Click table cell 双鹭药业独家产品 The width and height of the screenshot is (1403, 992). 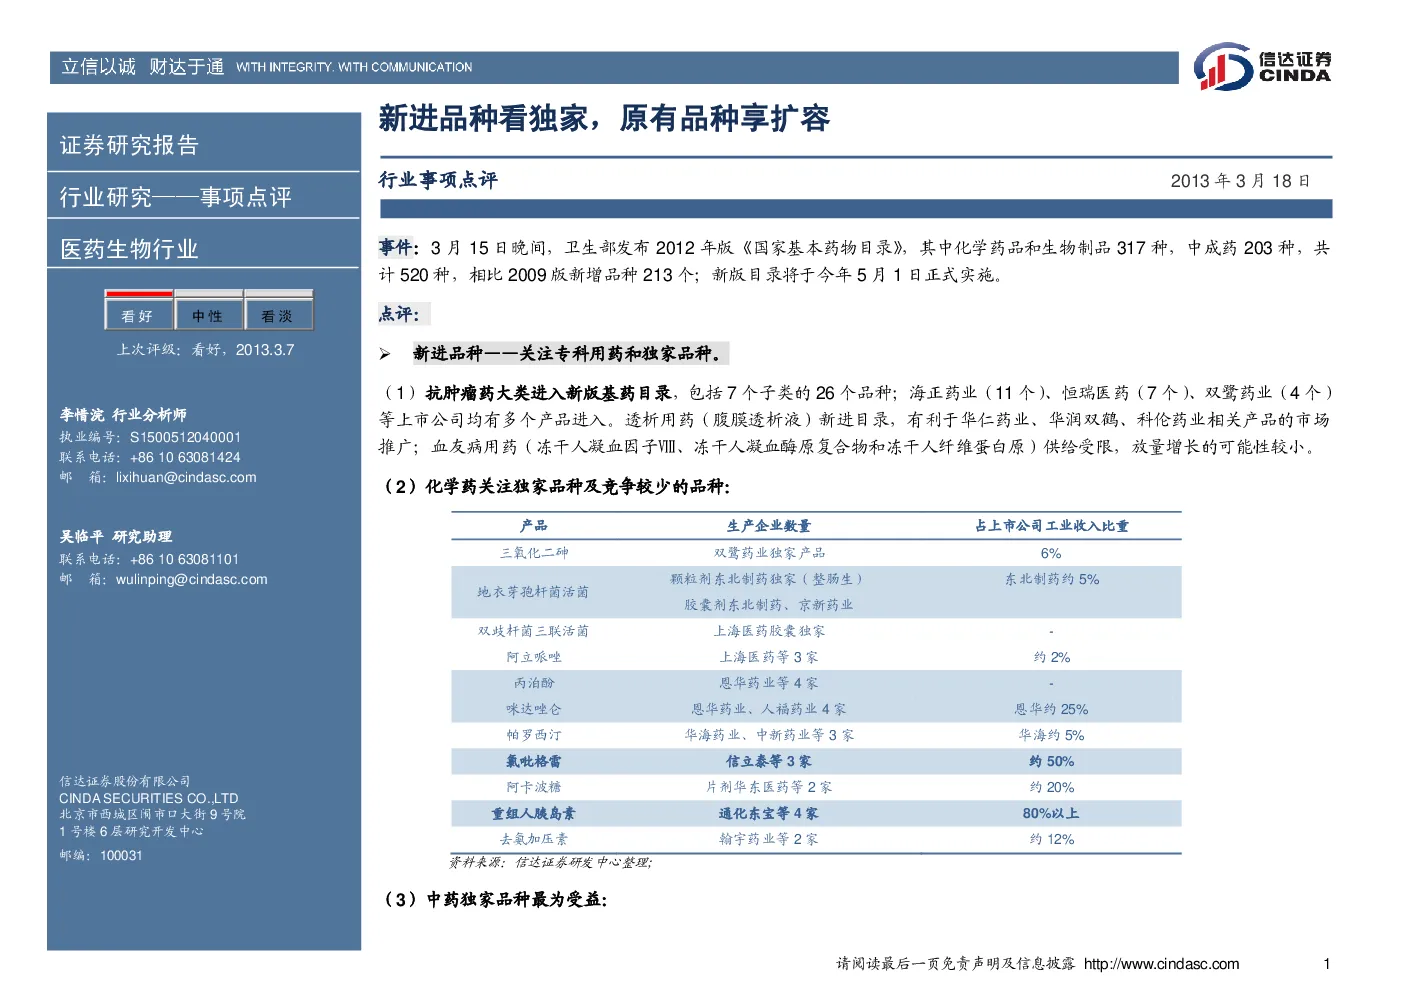pyautogui.click(x=769, y=553)
